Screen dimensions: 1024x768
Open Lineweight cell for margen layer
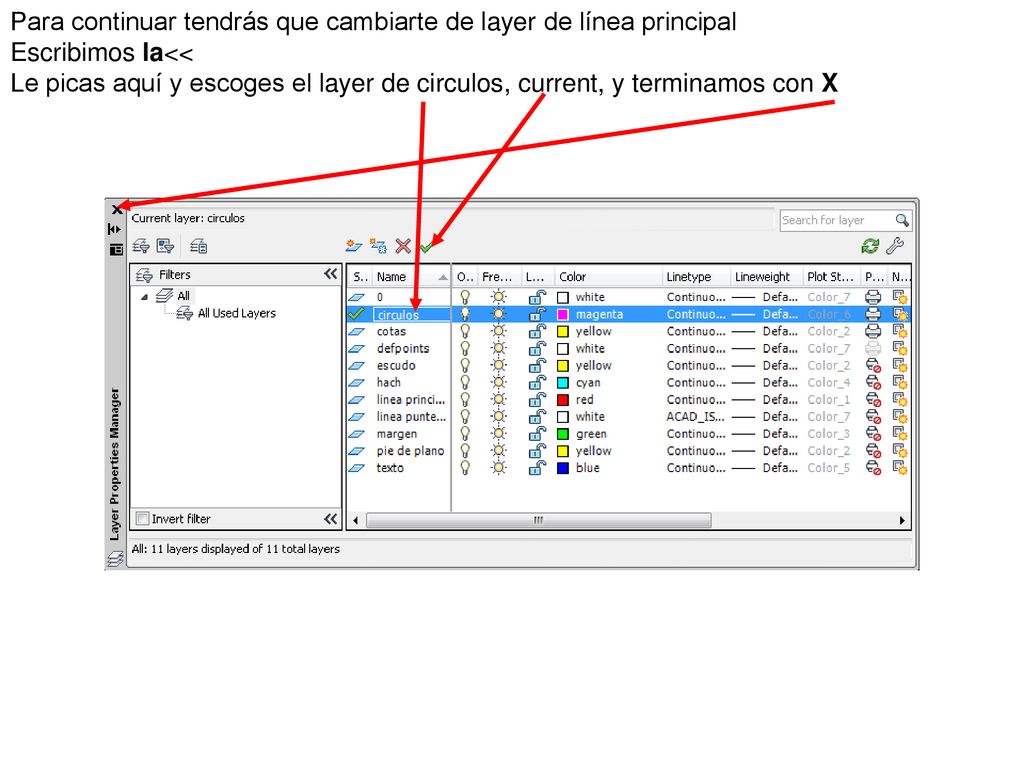click(x=765, y=434)
